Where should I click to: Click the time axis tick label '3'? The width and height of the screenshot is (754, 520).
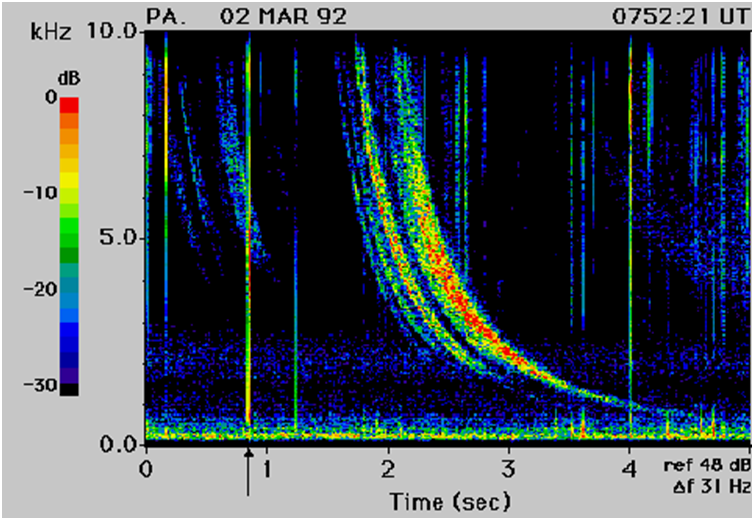pos(509,469)
